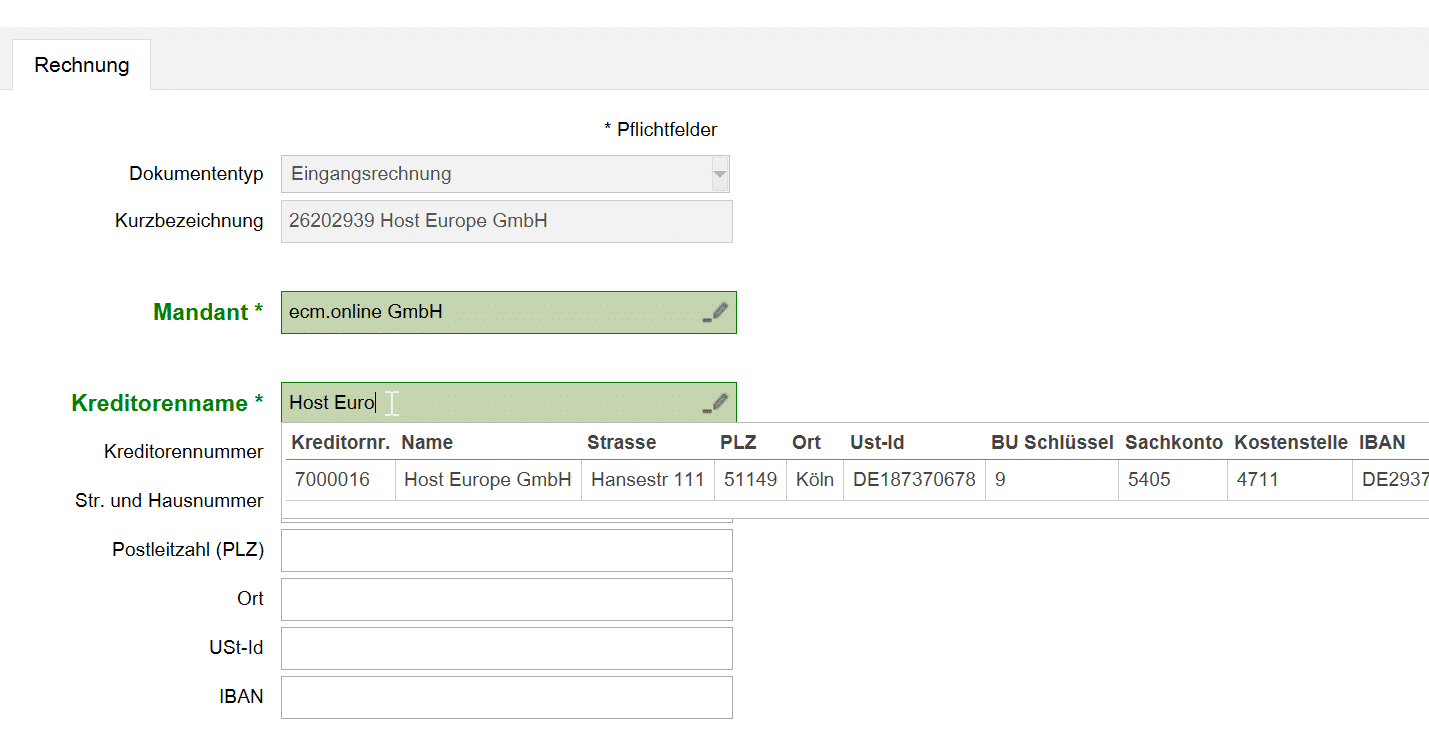Open the Dokumententyp dropdown arrow
This screenshot has height=752, width=1429.
[719, 174]
